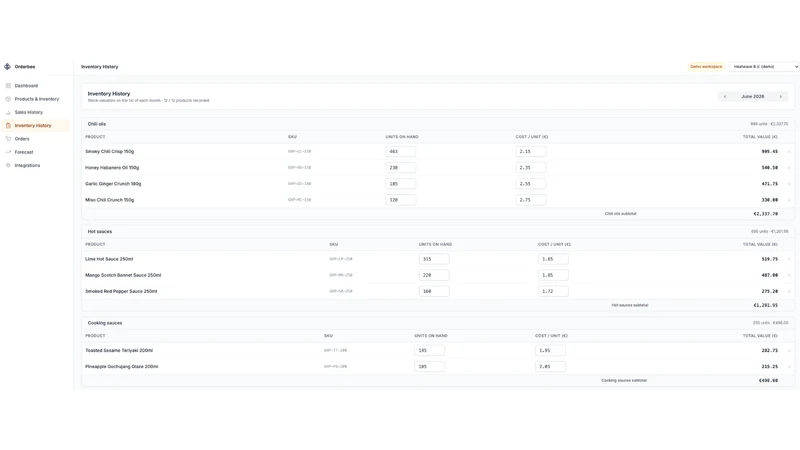Viewport: 800px width, 450px height.
Task: Click the Products & Inventory sidebar icon
Action: click(x=8, y=99)
